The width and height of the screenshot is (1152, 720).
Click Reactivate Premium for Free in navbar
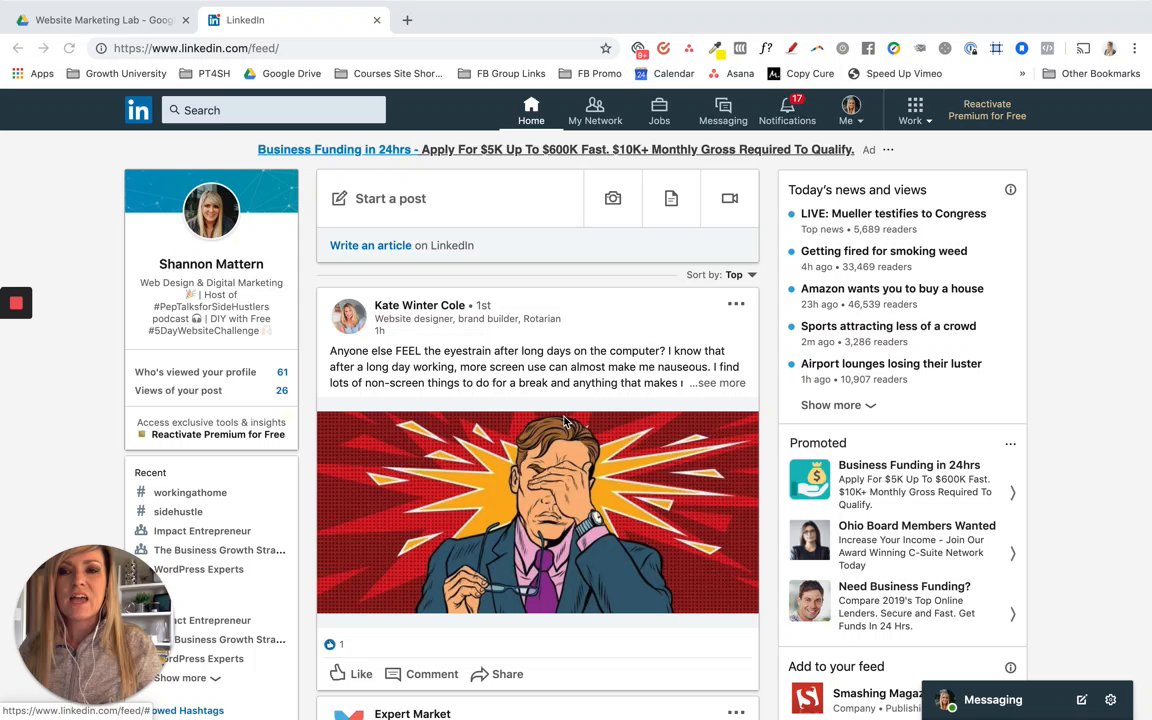click(987, 110)
